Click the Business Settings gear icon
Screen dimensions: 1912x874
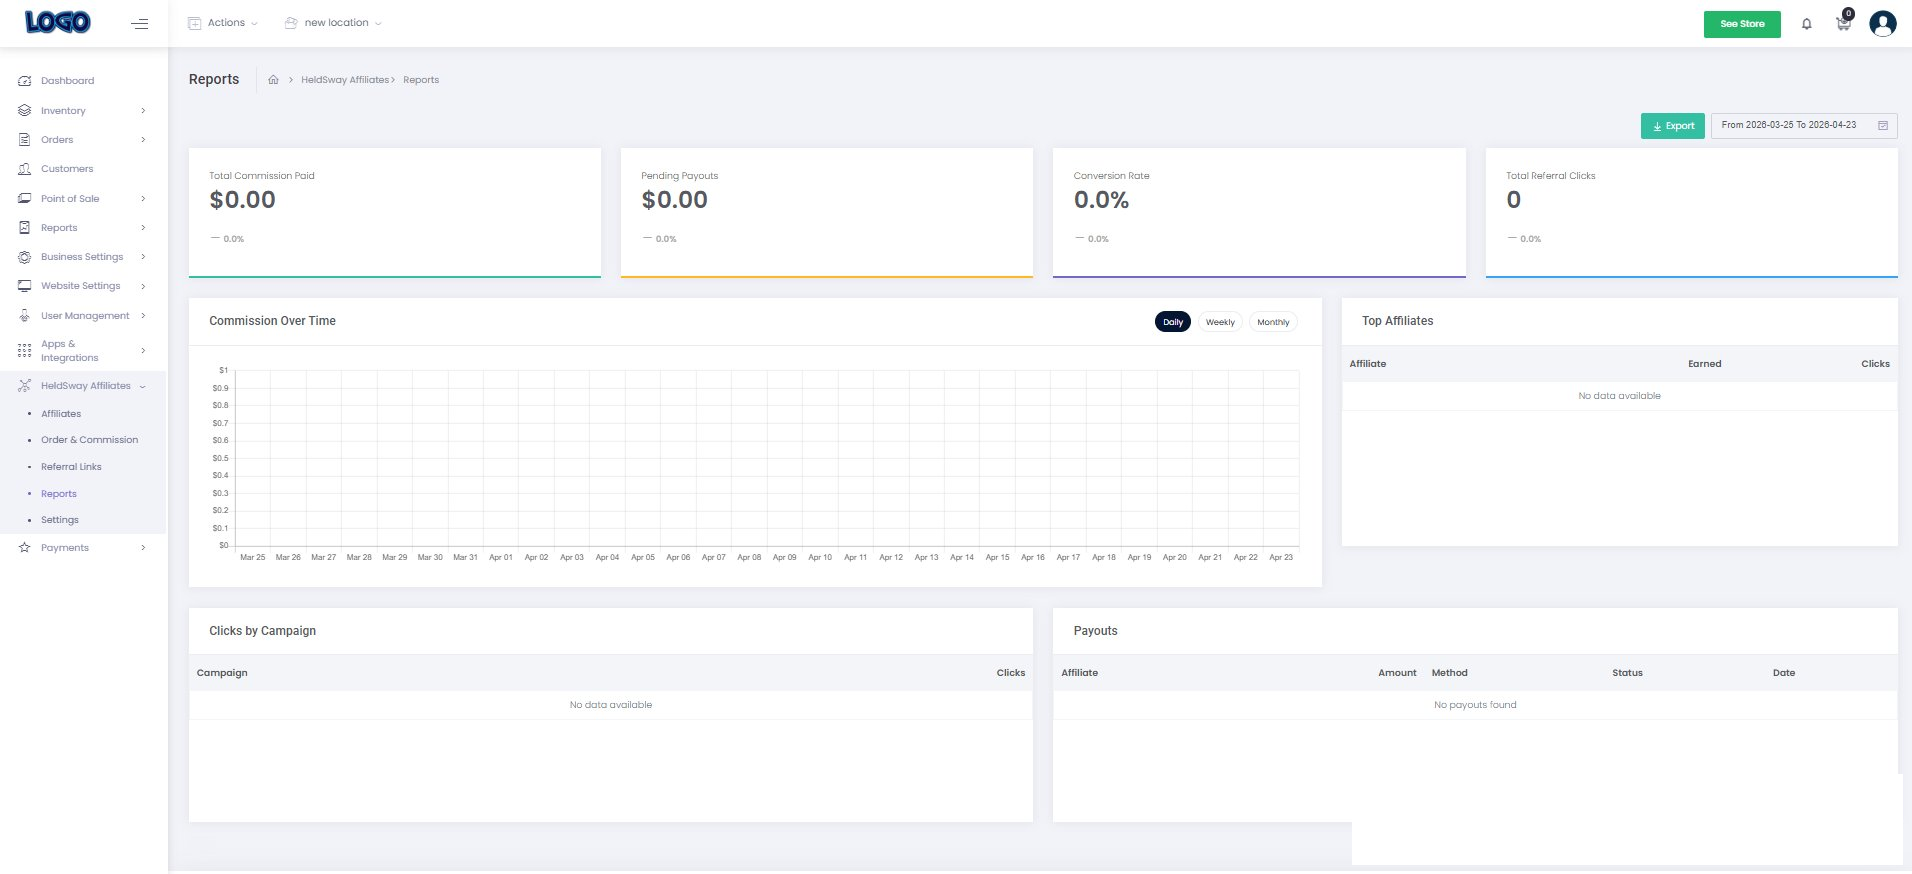click(x=24, y=257)
